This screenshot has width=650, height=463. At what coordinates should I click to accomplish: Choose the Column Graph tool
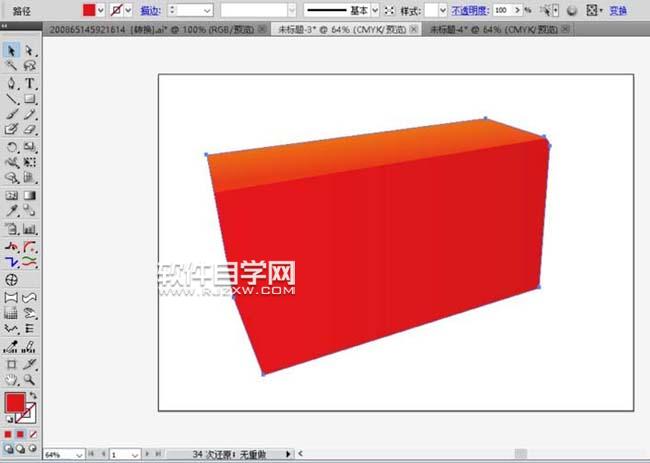tap(29, 228)
